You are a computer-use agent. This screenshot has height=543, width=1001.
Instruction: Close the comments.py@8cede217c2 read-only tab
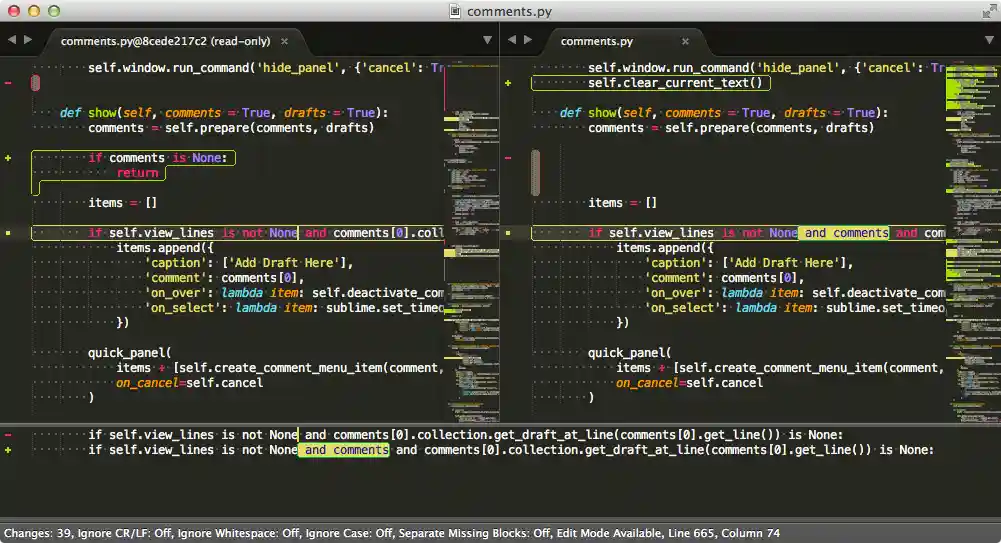(285, 41)
